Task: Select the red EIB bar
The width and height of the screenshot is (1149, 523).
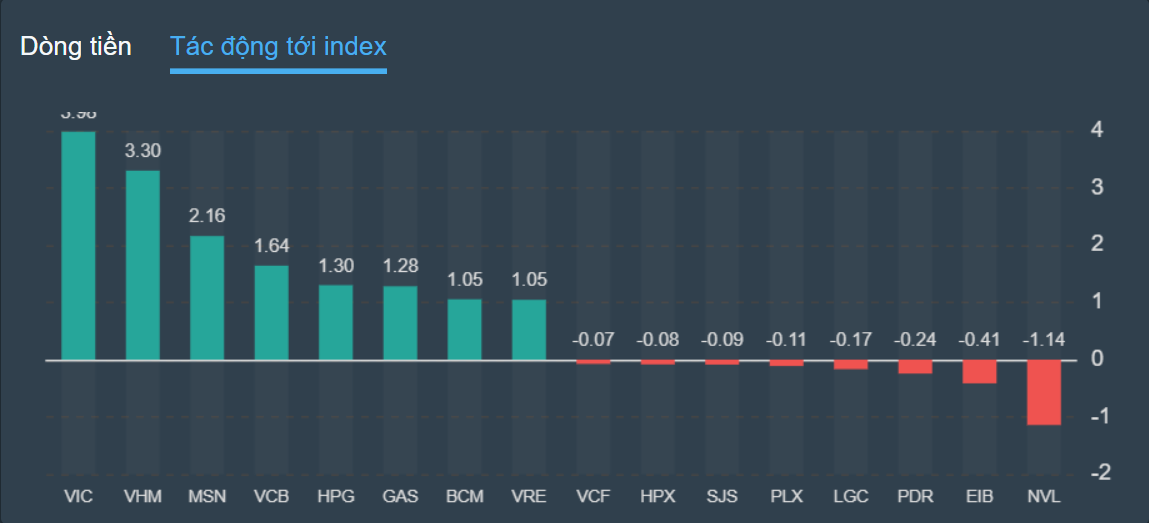Action: (979, 371)
